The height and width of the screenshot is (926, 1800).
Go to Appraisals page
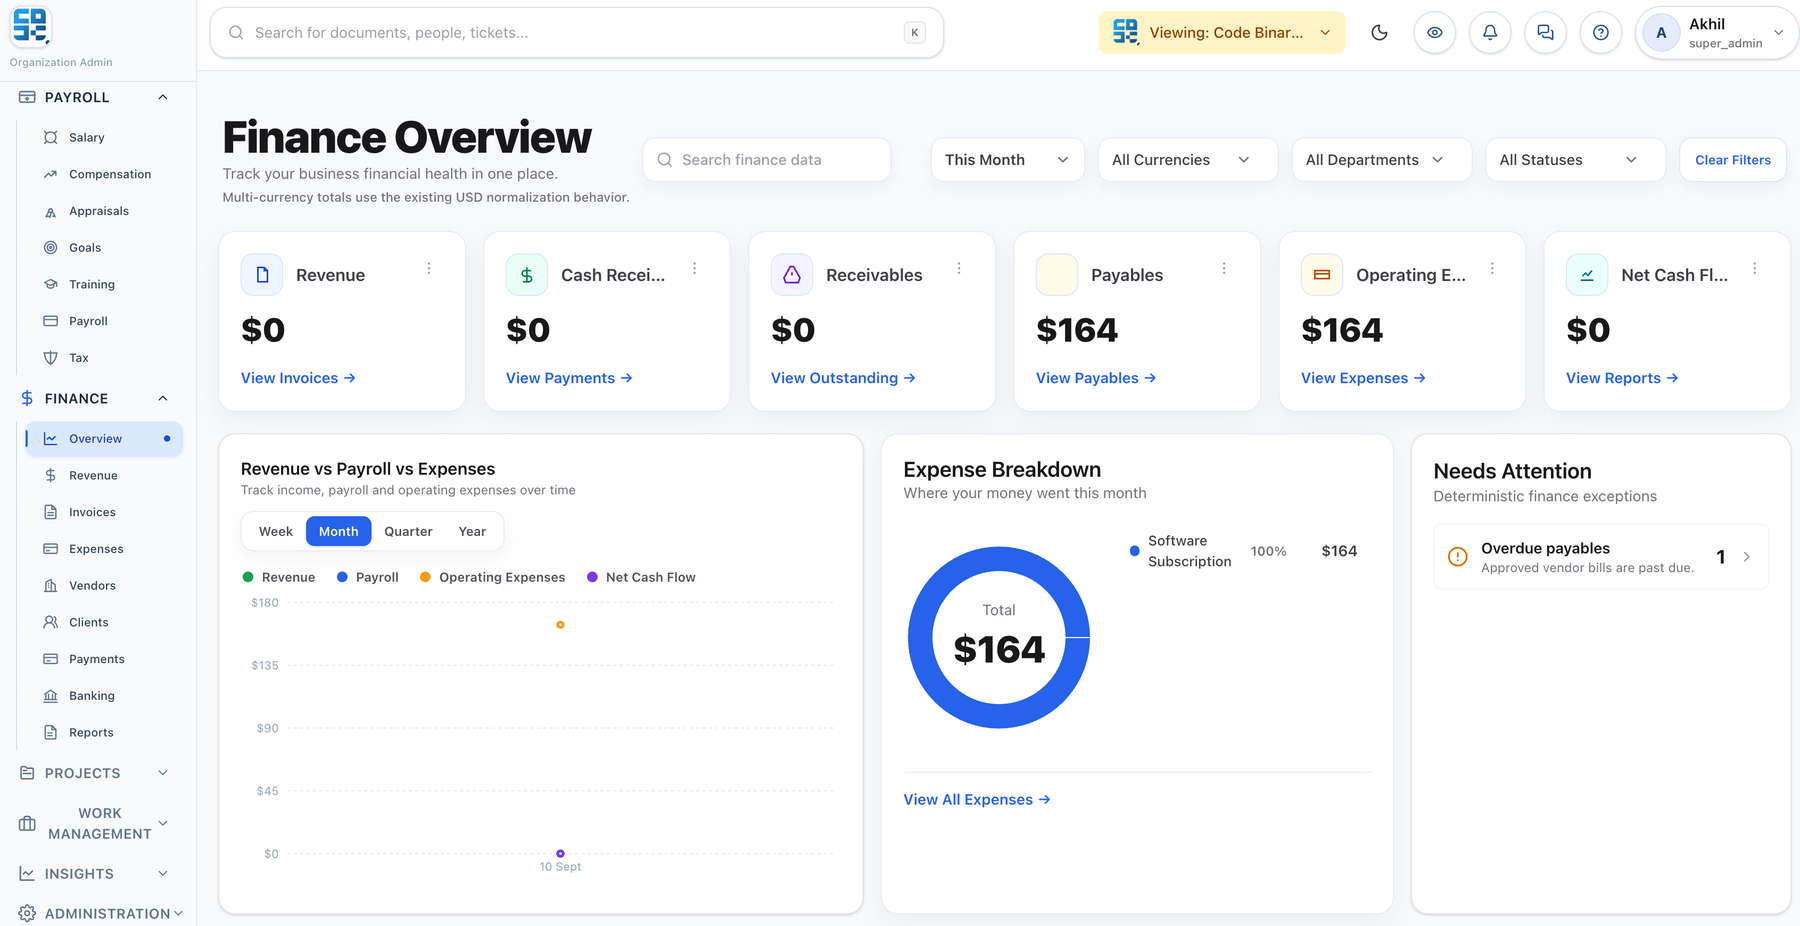104,211
